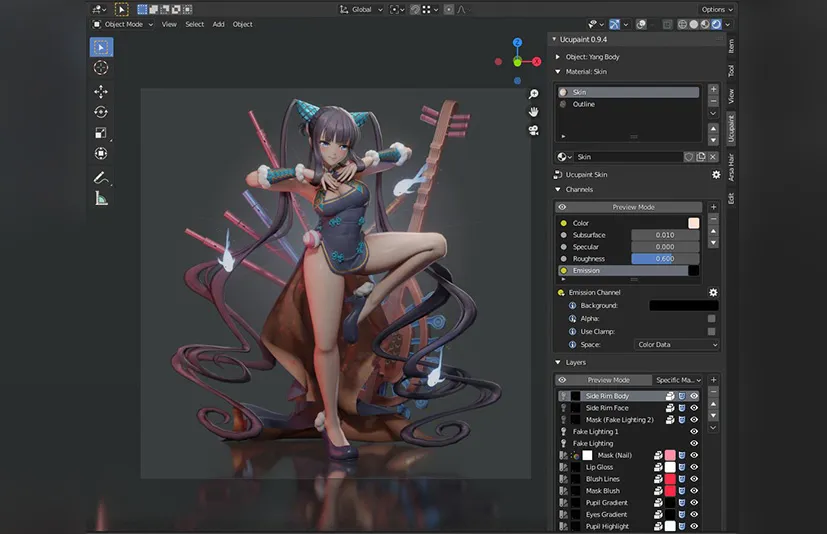Screen dimensions: 827x534
Task: Tick the Alpha checkbox
Action: coord(711,318)
